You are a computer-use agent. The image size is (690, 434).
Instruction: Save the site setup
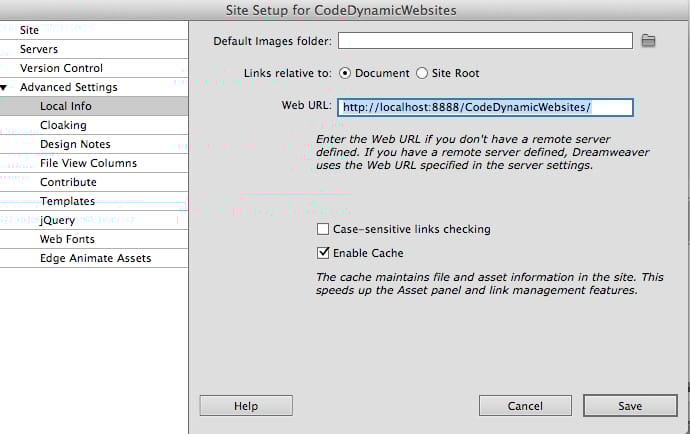click(x=630, y=405)
